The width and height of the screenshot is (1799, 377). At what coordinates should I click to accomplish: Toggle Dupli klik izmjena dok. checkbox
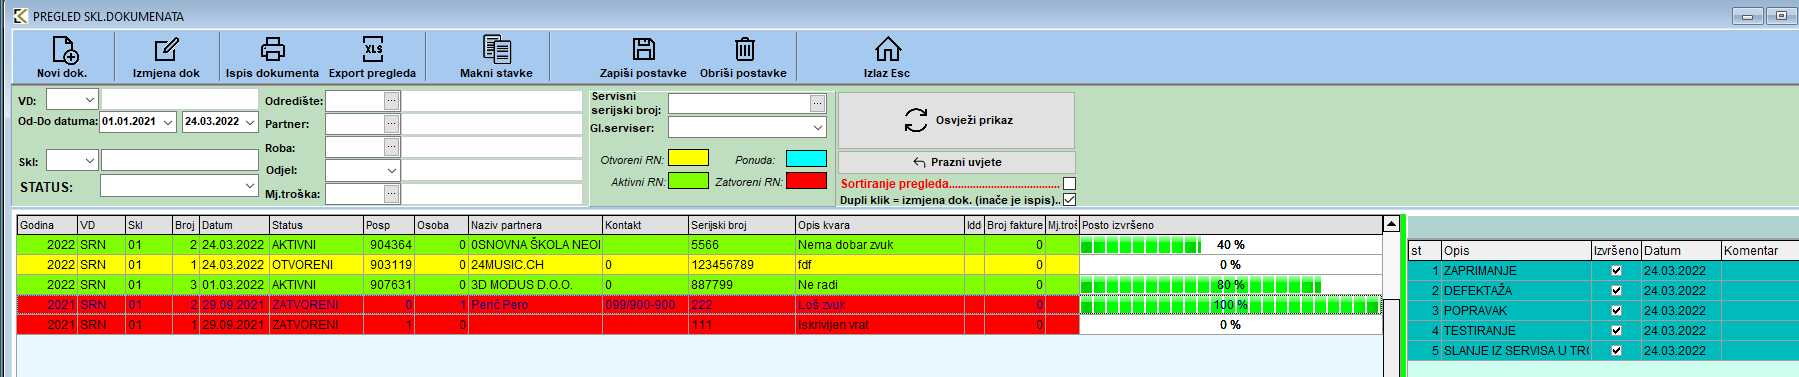tap(1069, 200)
